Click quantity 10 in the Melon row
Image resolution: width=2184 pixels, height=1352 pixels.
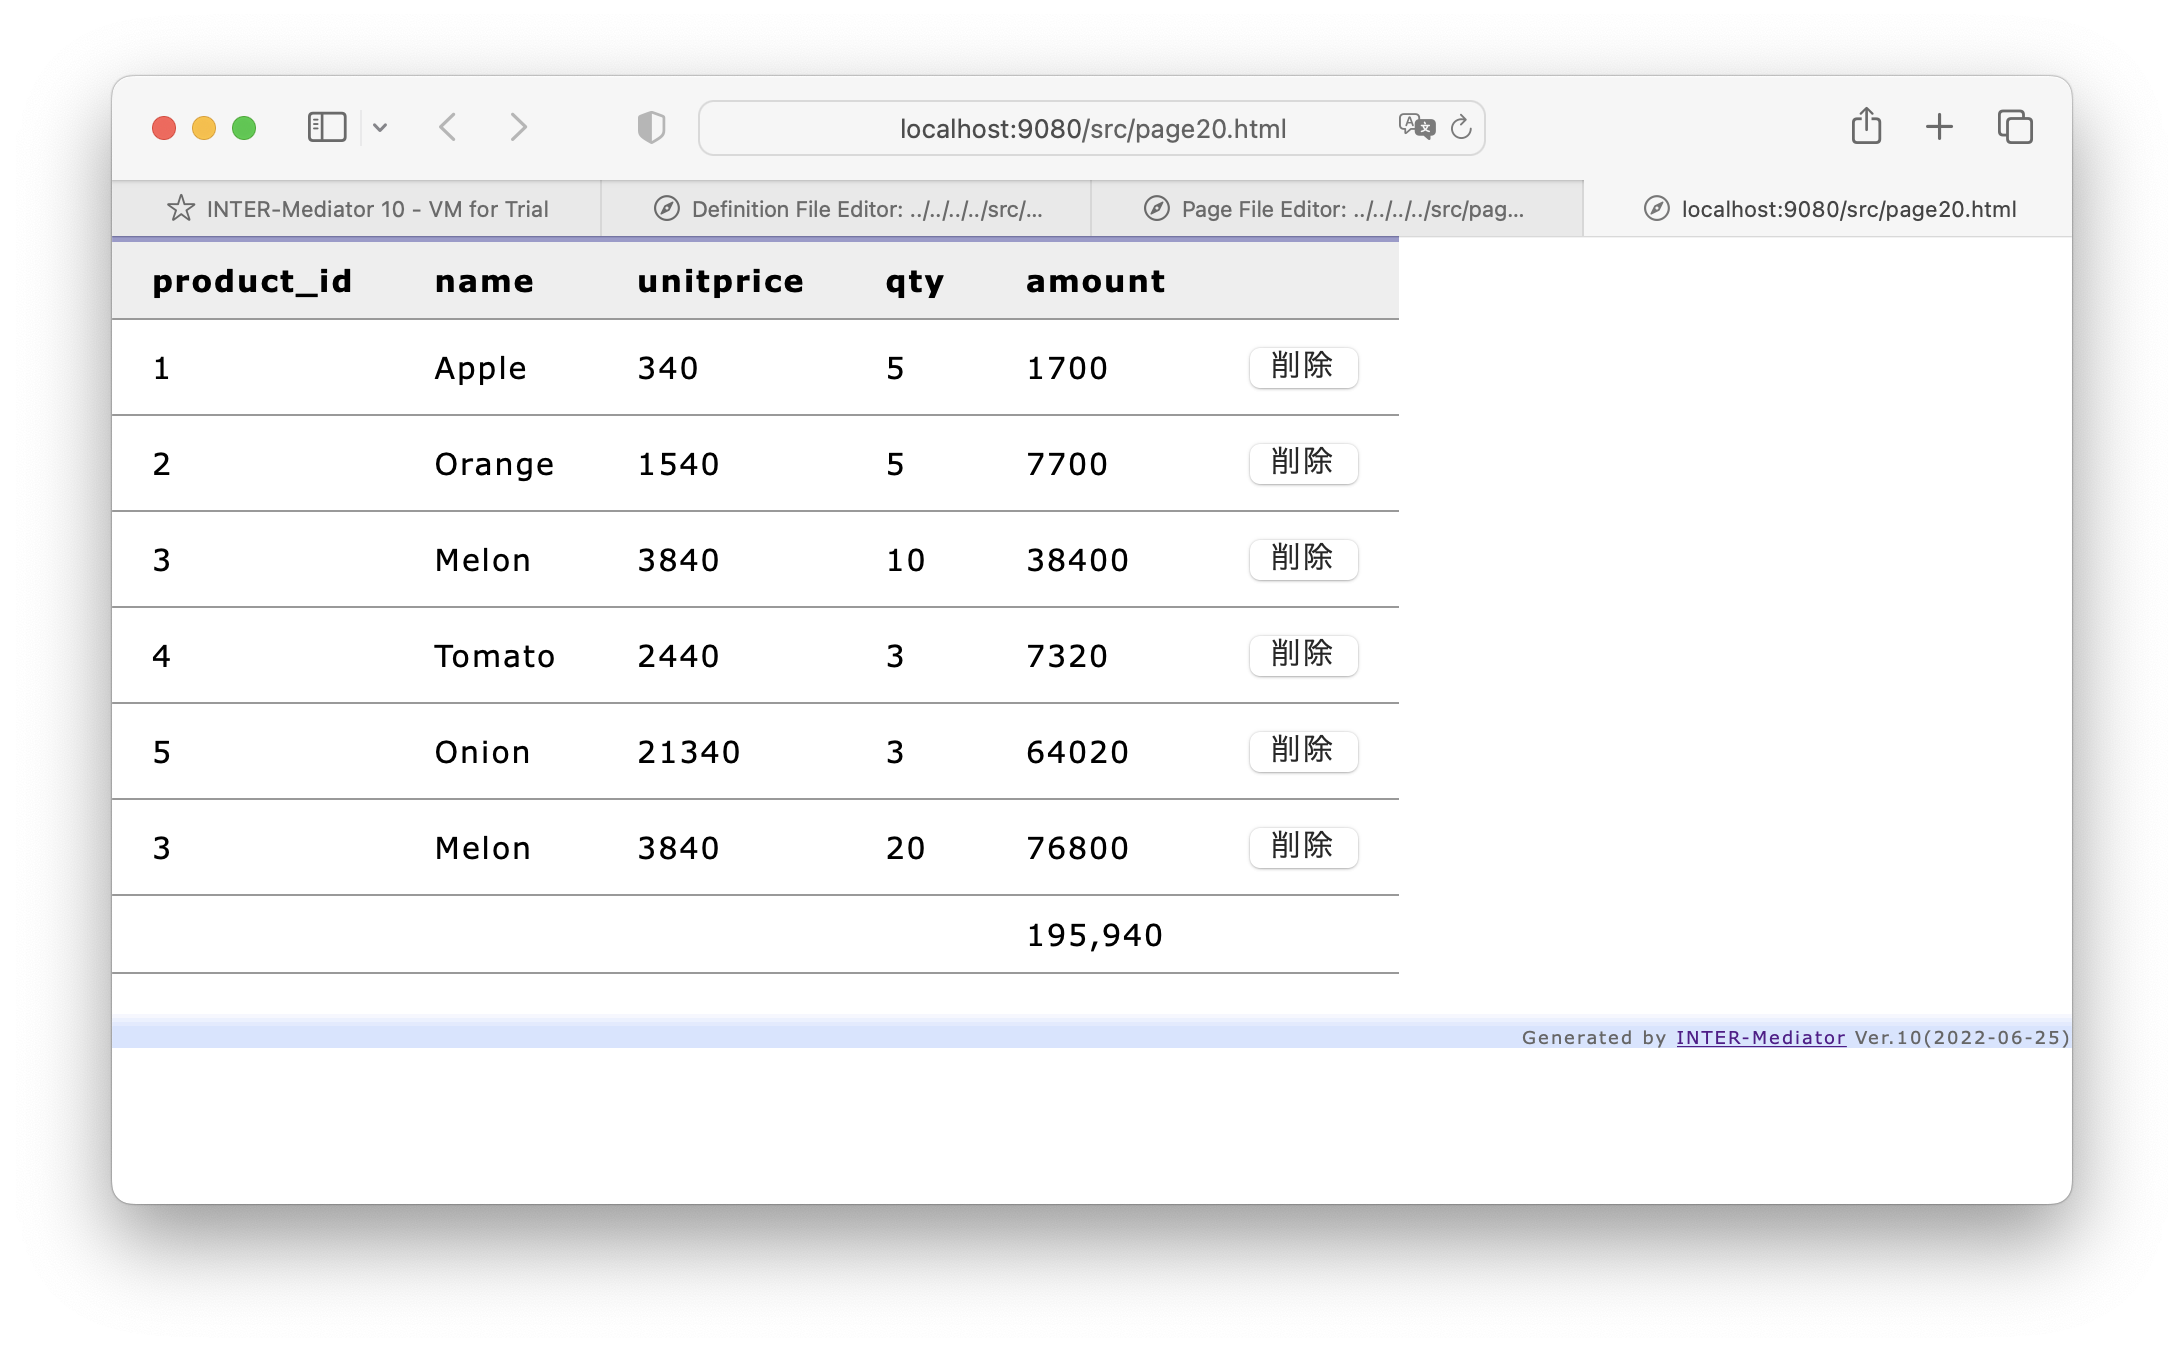[906, 561]
